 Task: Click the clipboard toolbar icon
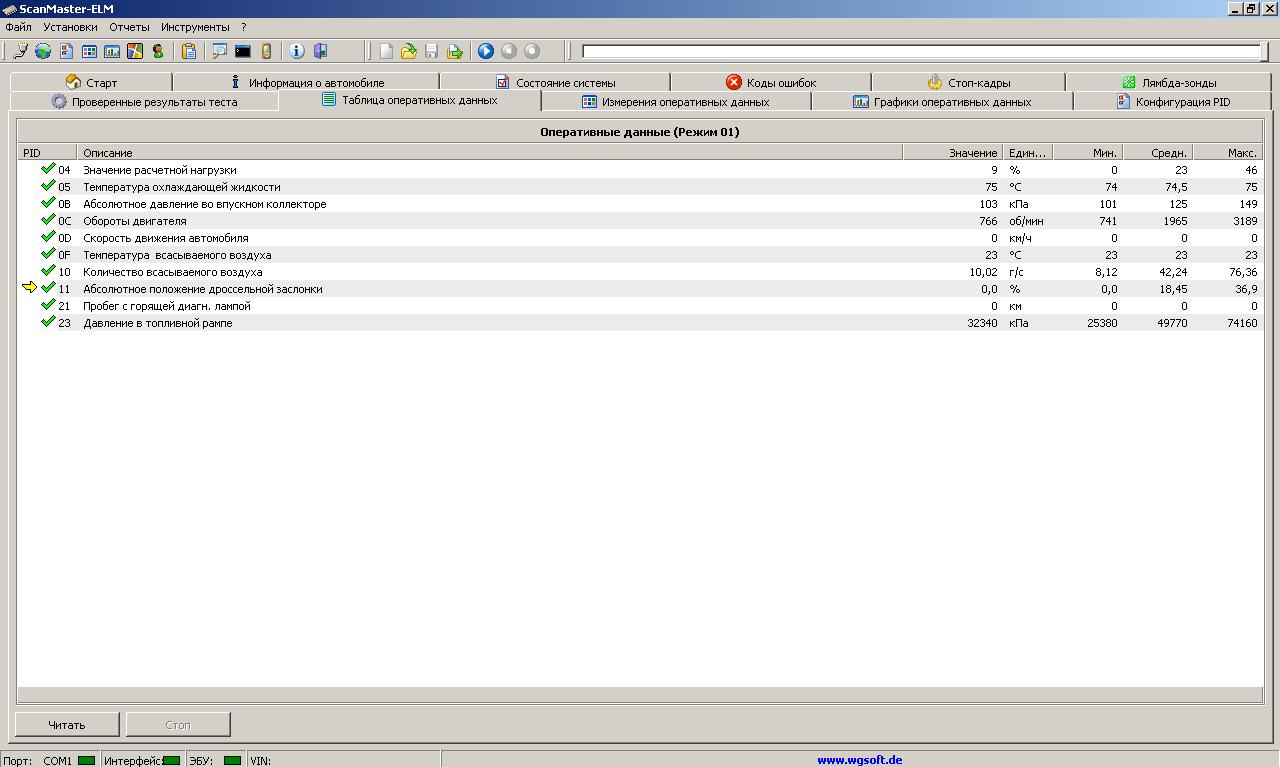pos(189,51)
